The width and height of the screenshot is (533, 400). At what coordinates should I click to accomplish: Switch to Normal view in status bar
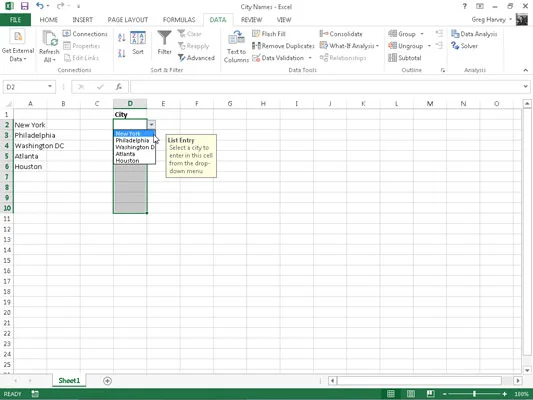coord(391,394)
